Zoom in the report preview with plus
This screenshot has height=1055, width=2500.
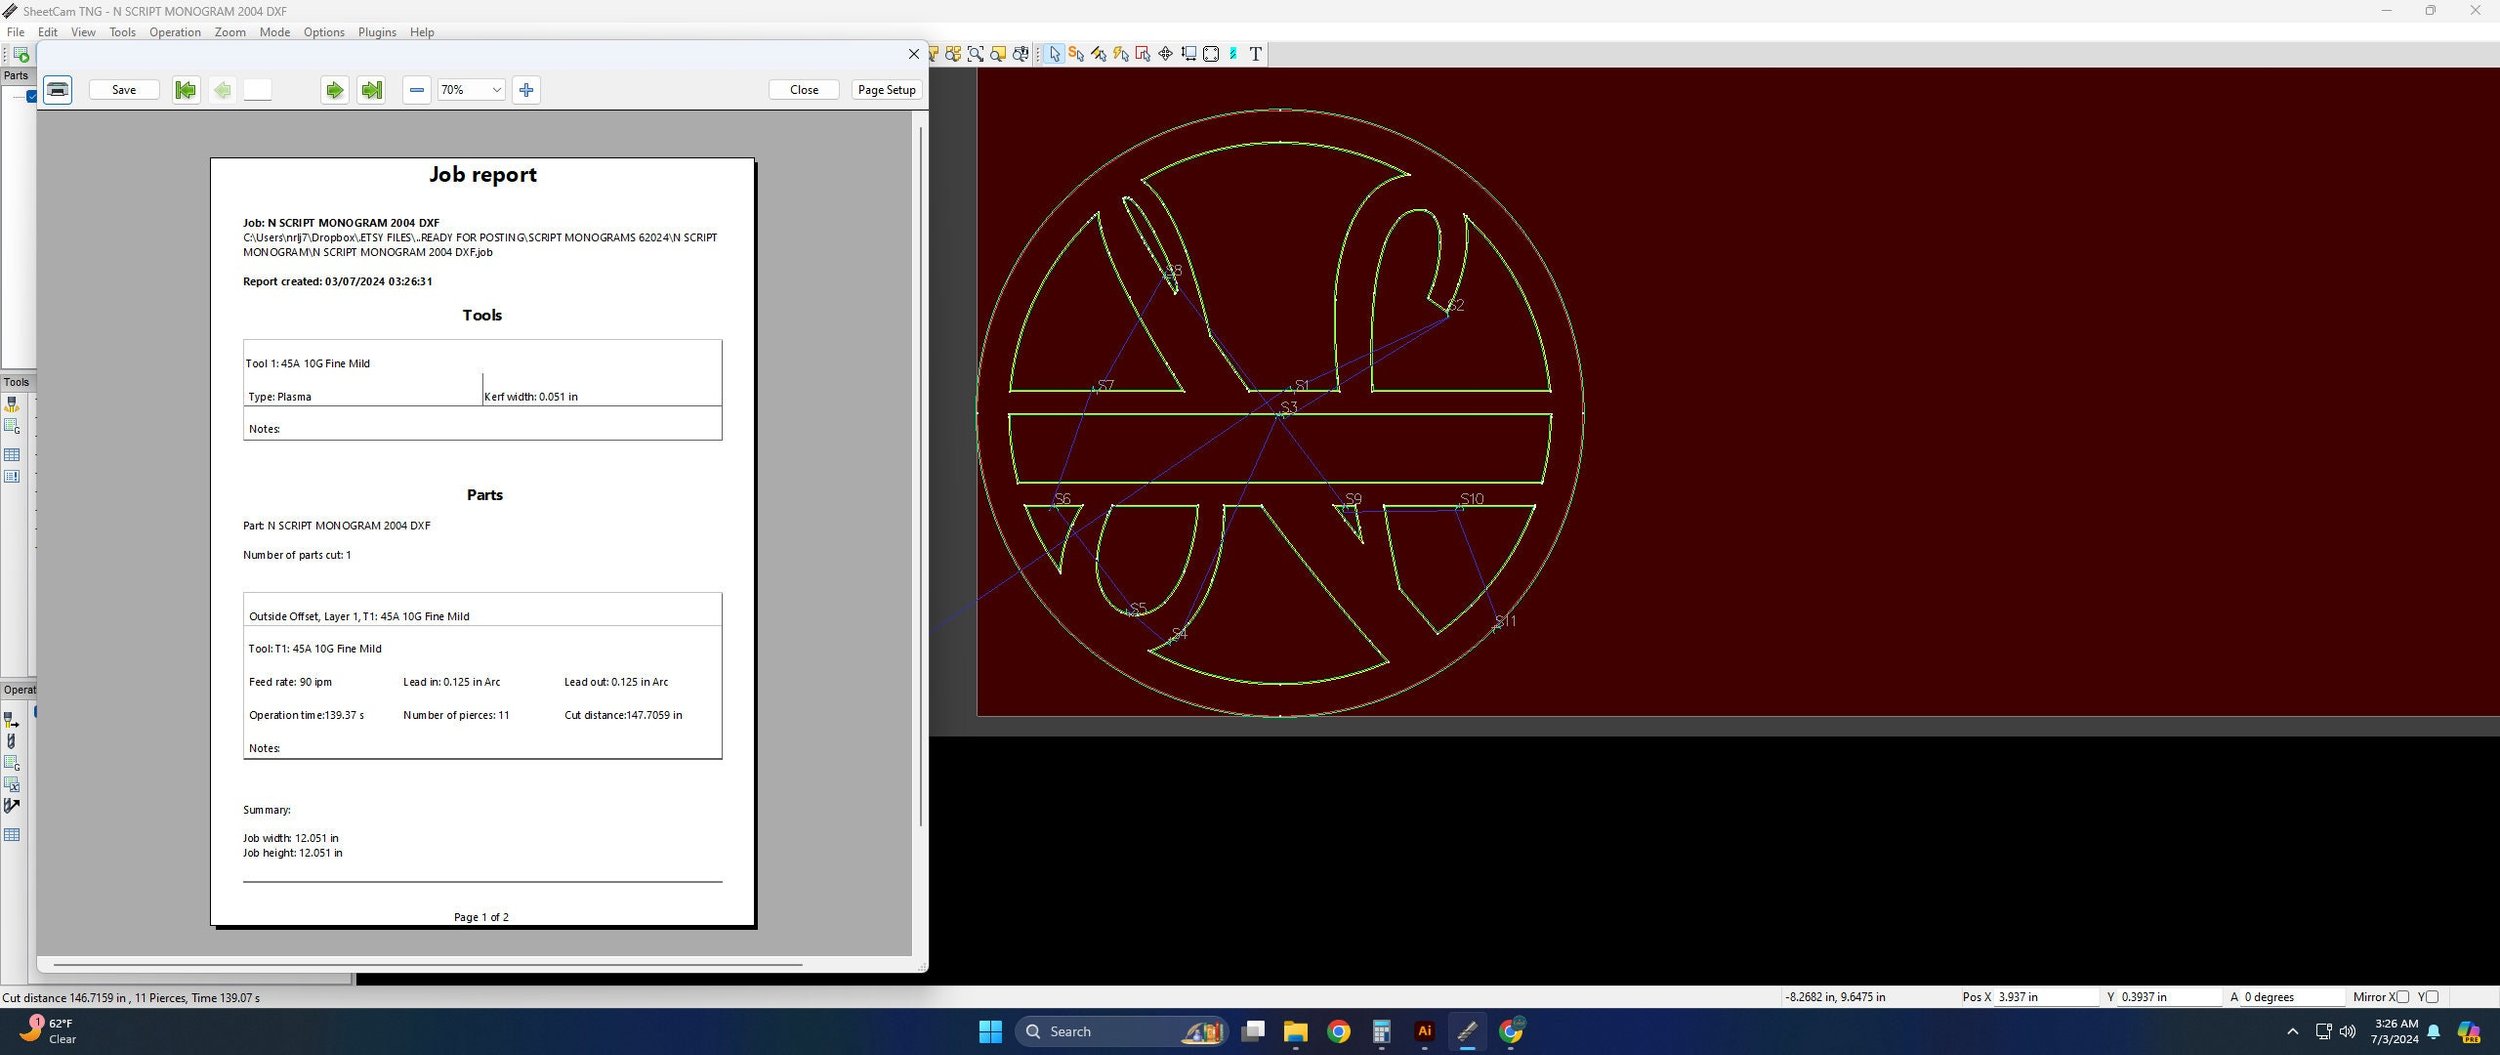pos(526,90)
